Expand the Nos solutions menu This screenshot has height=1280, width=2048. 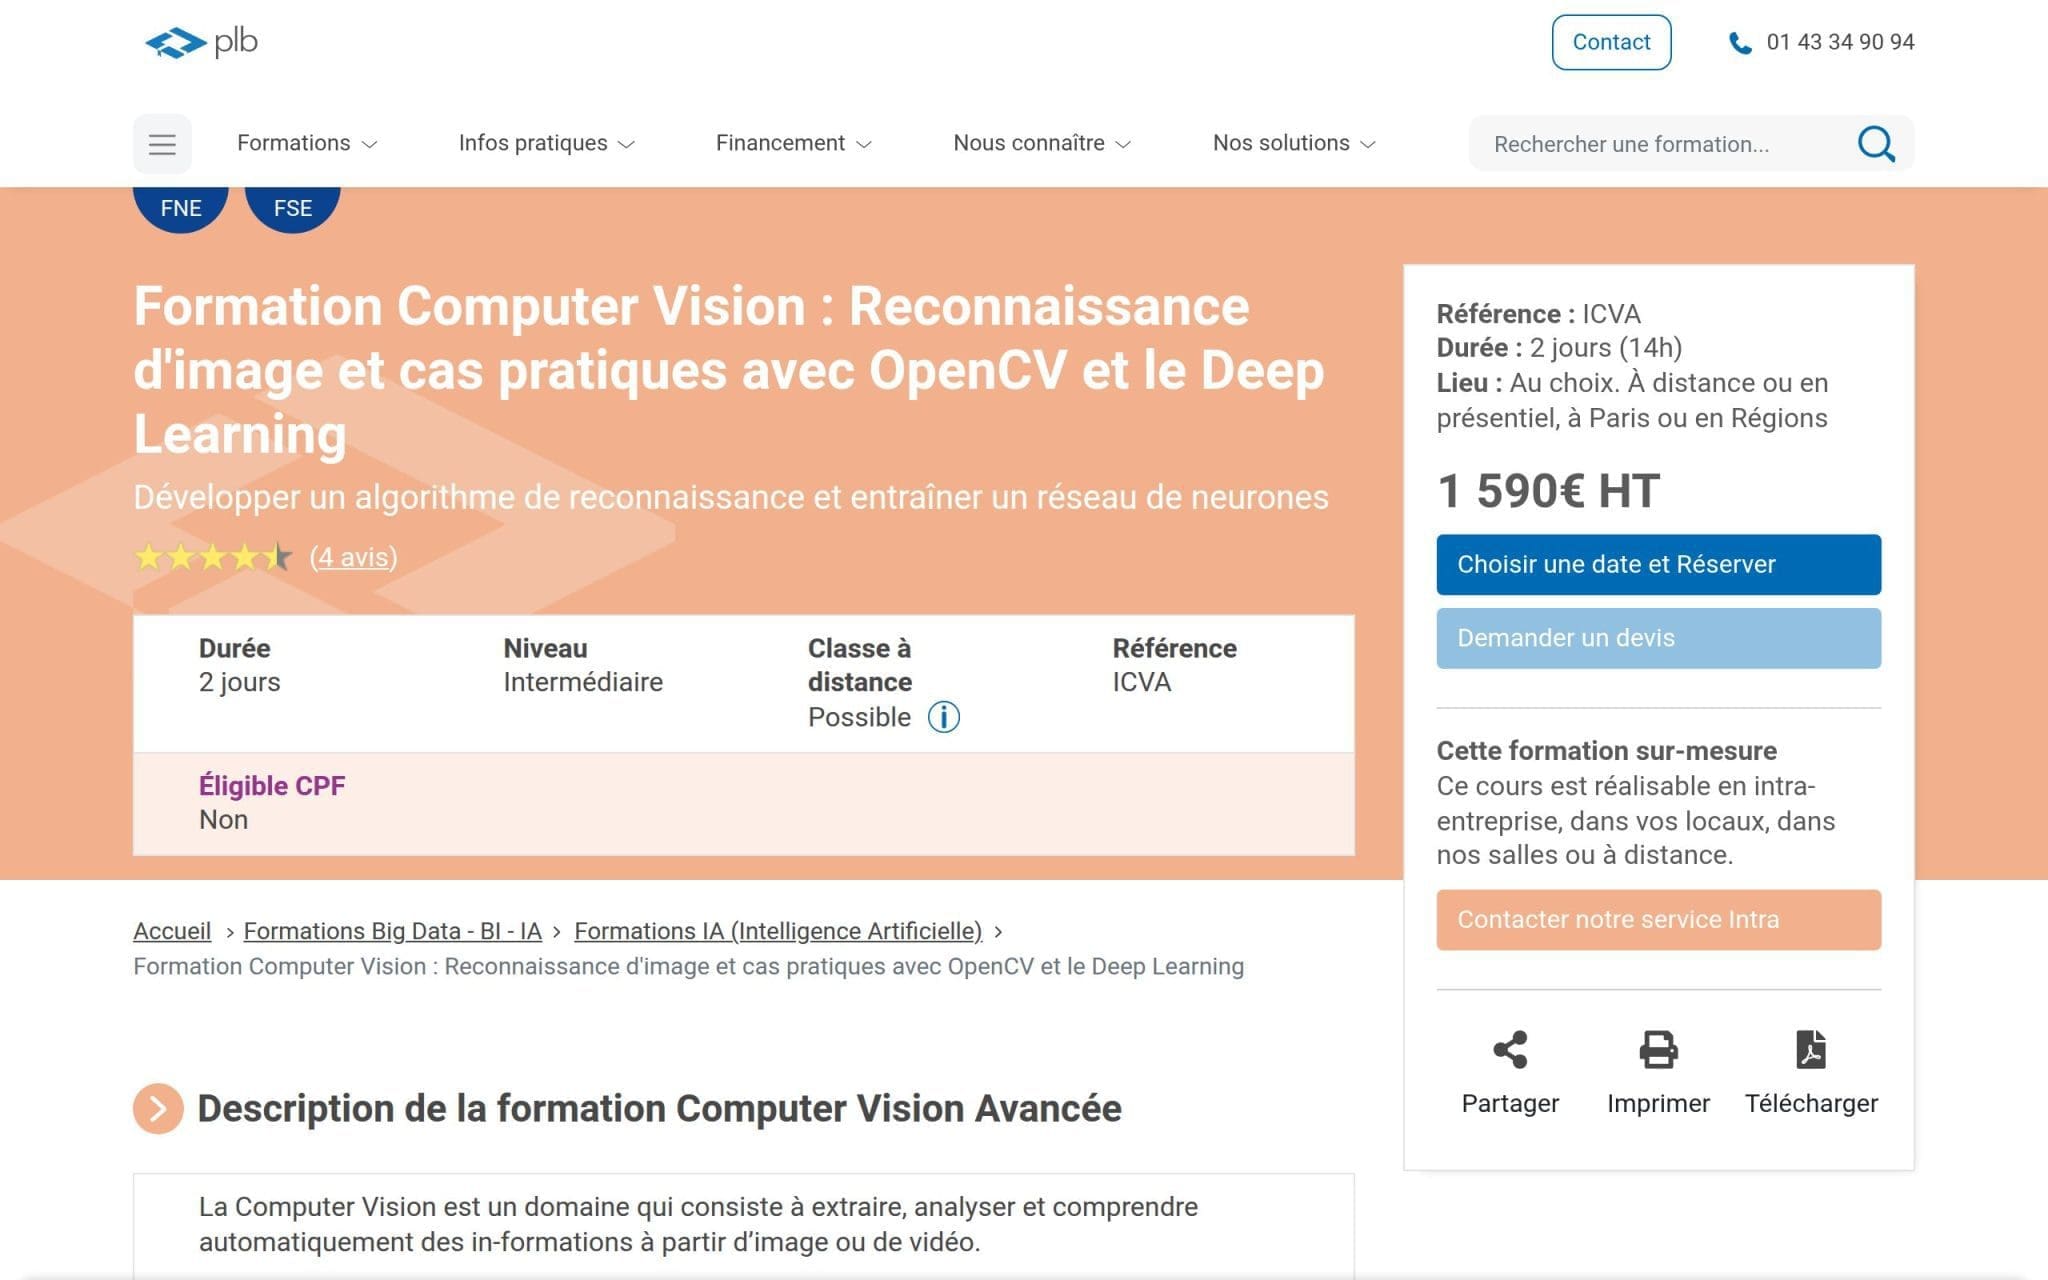coord(1295,143)
